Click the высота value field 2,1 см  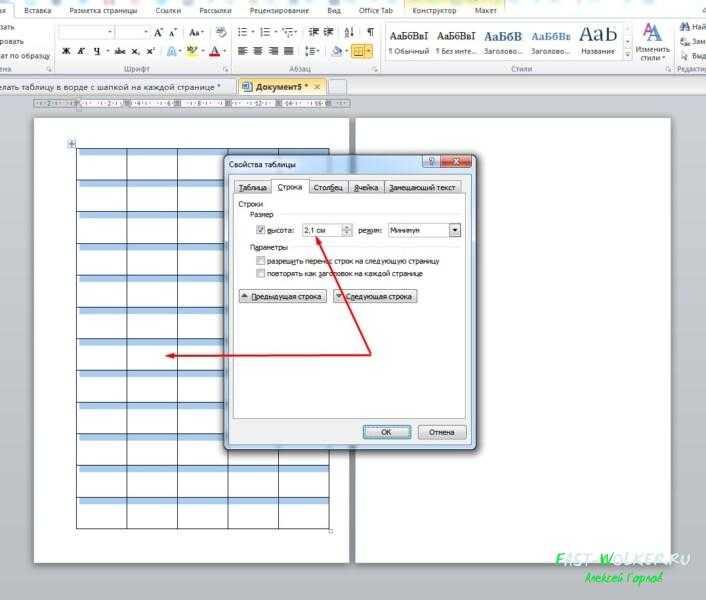click(322, 230)
